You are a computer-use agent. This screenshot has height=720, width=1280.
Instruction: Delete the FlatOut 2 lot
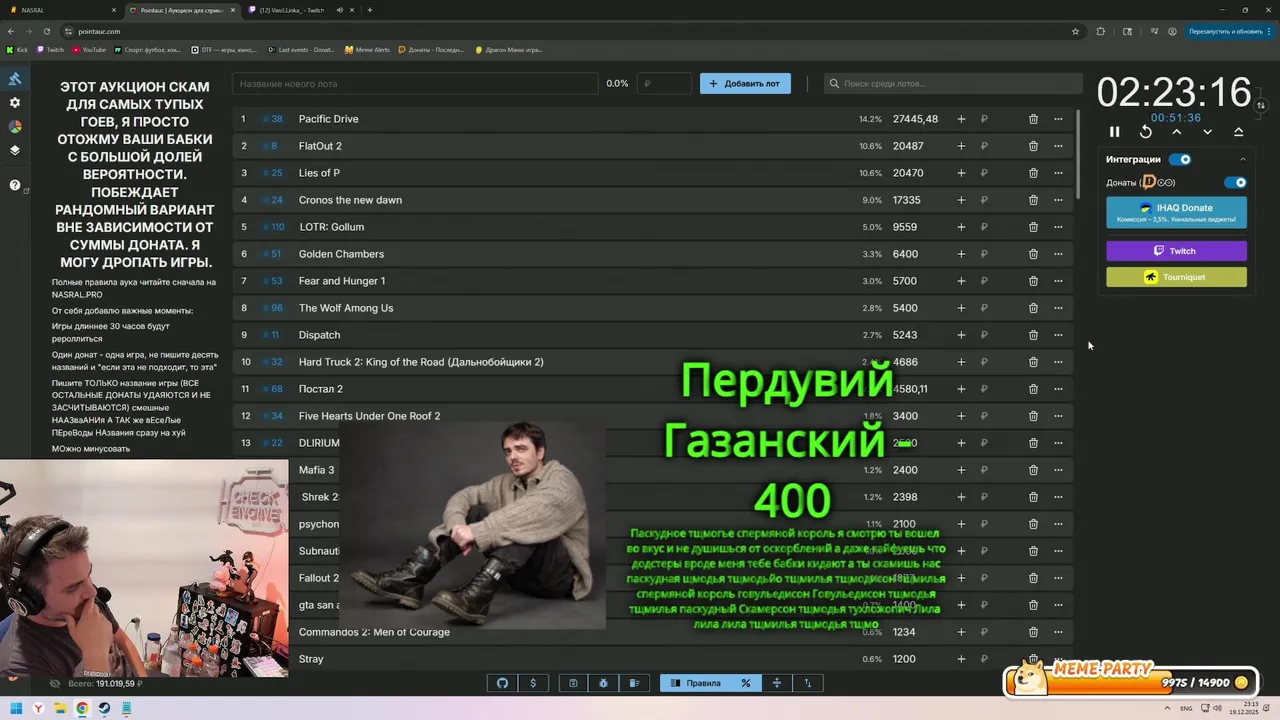(x=1033, y=146)
